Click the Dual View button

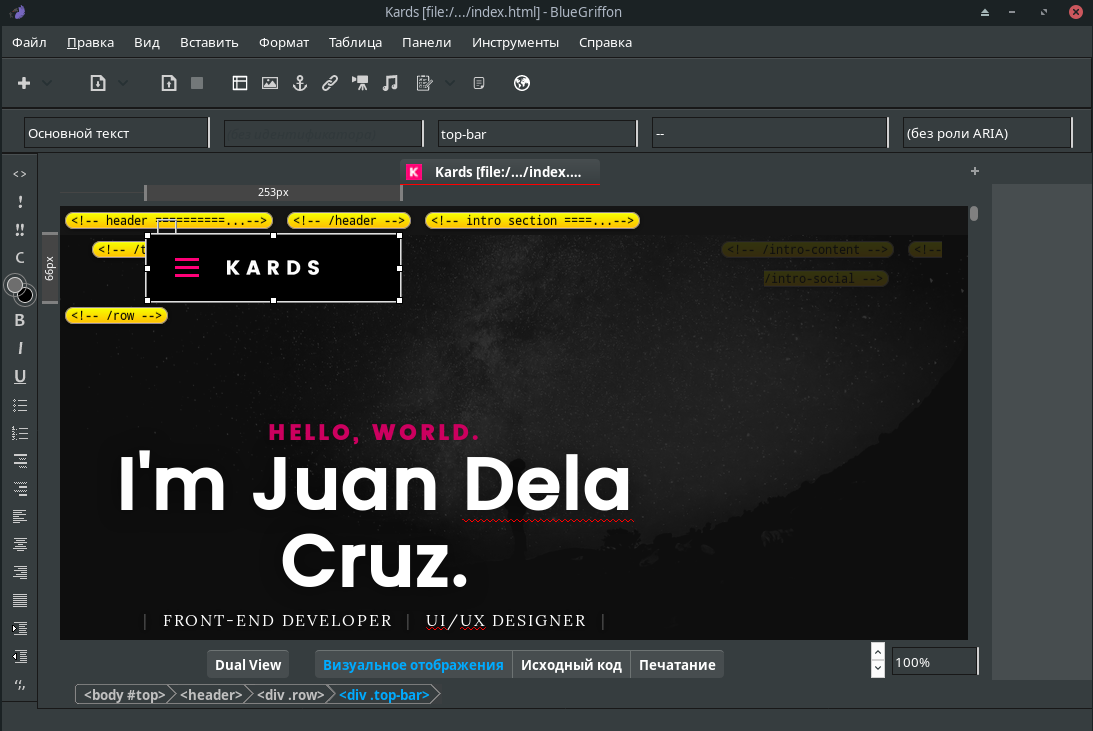coord(248,665)
